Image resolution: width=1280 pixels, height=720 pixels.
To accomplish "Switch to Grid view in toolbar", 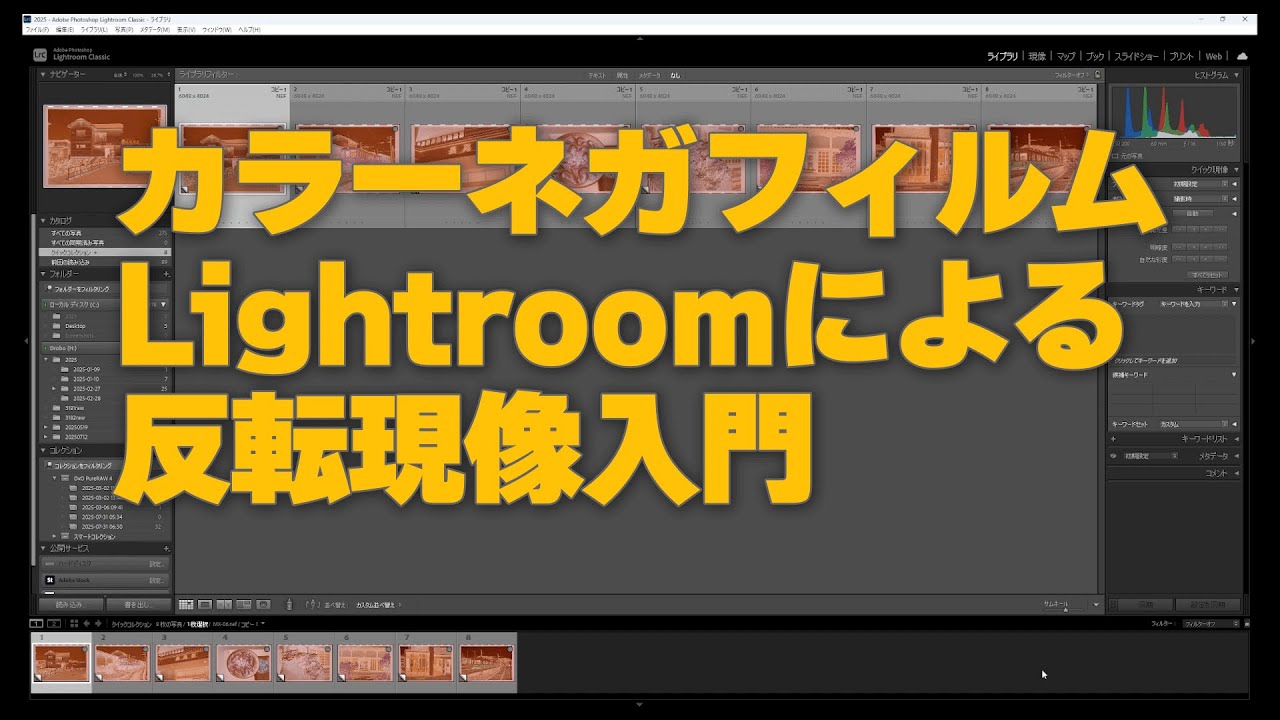I will (x=186, y=605).
